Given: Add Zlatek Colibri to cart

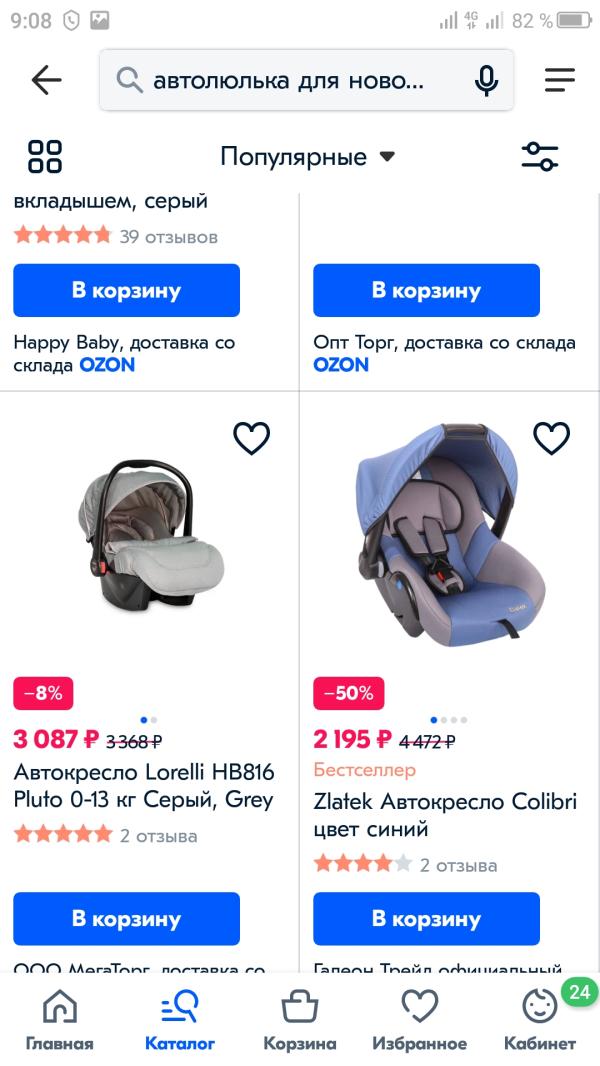Looking at the screenshot, I should pos(426,918).
